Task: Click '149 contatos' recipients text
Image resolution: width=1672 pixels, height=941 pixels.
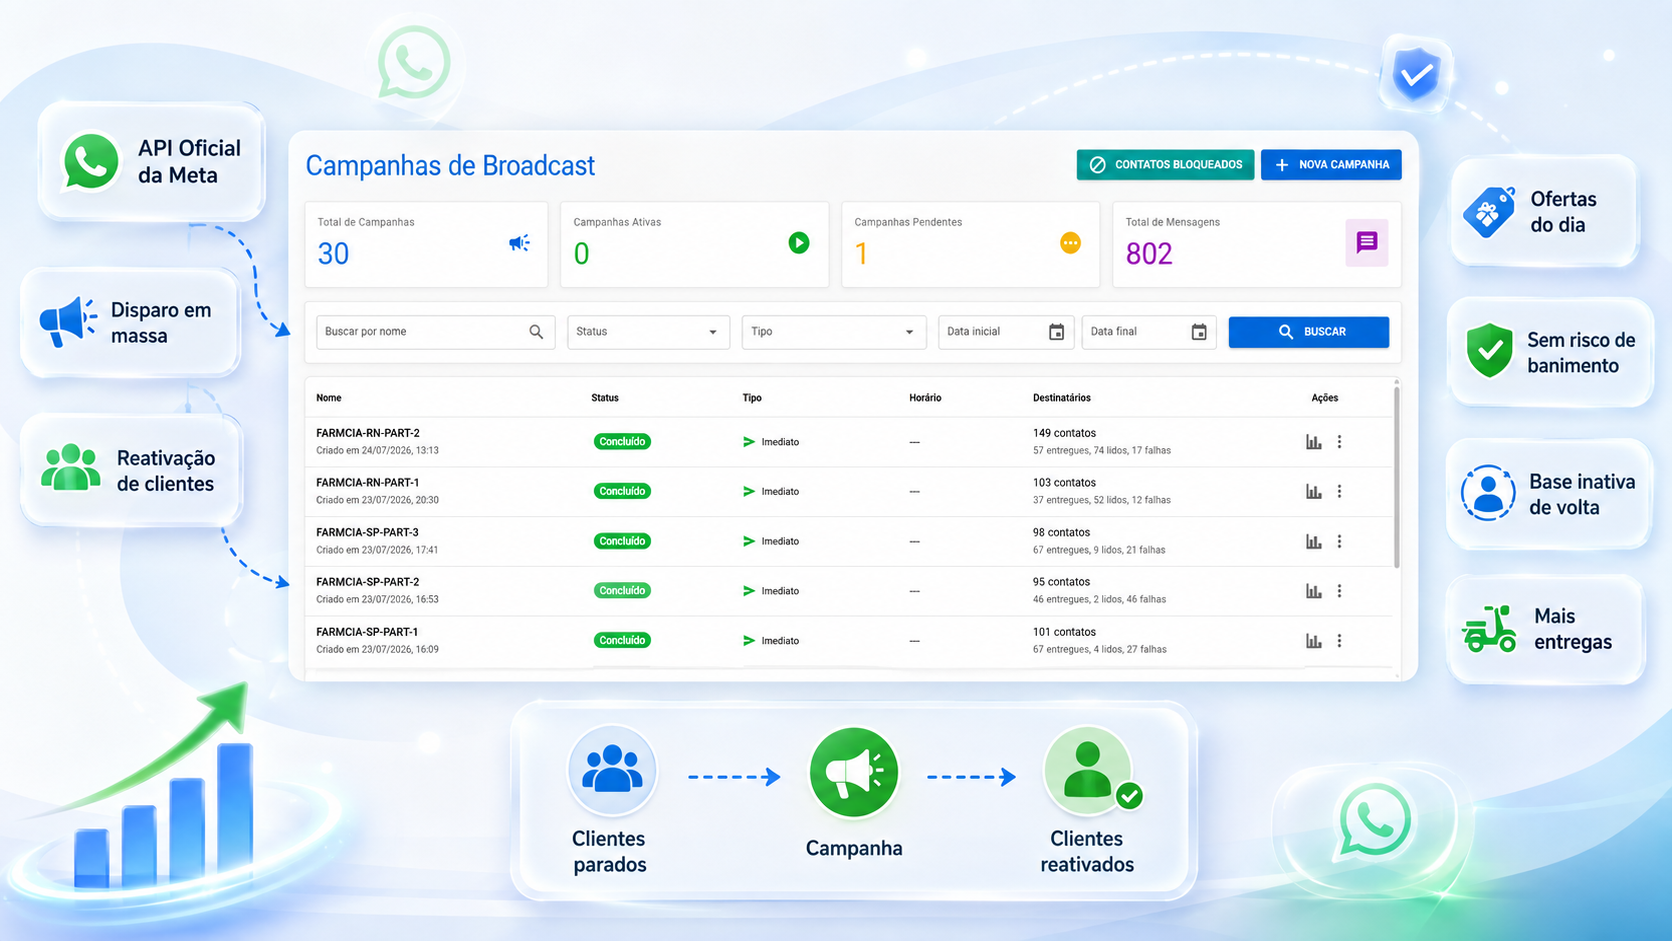Action: [x=1064, y=433]
